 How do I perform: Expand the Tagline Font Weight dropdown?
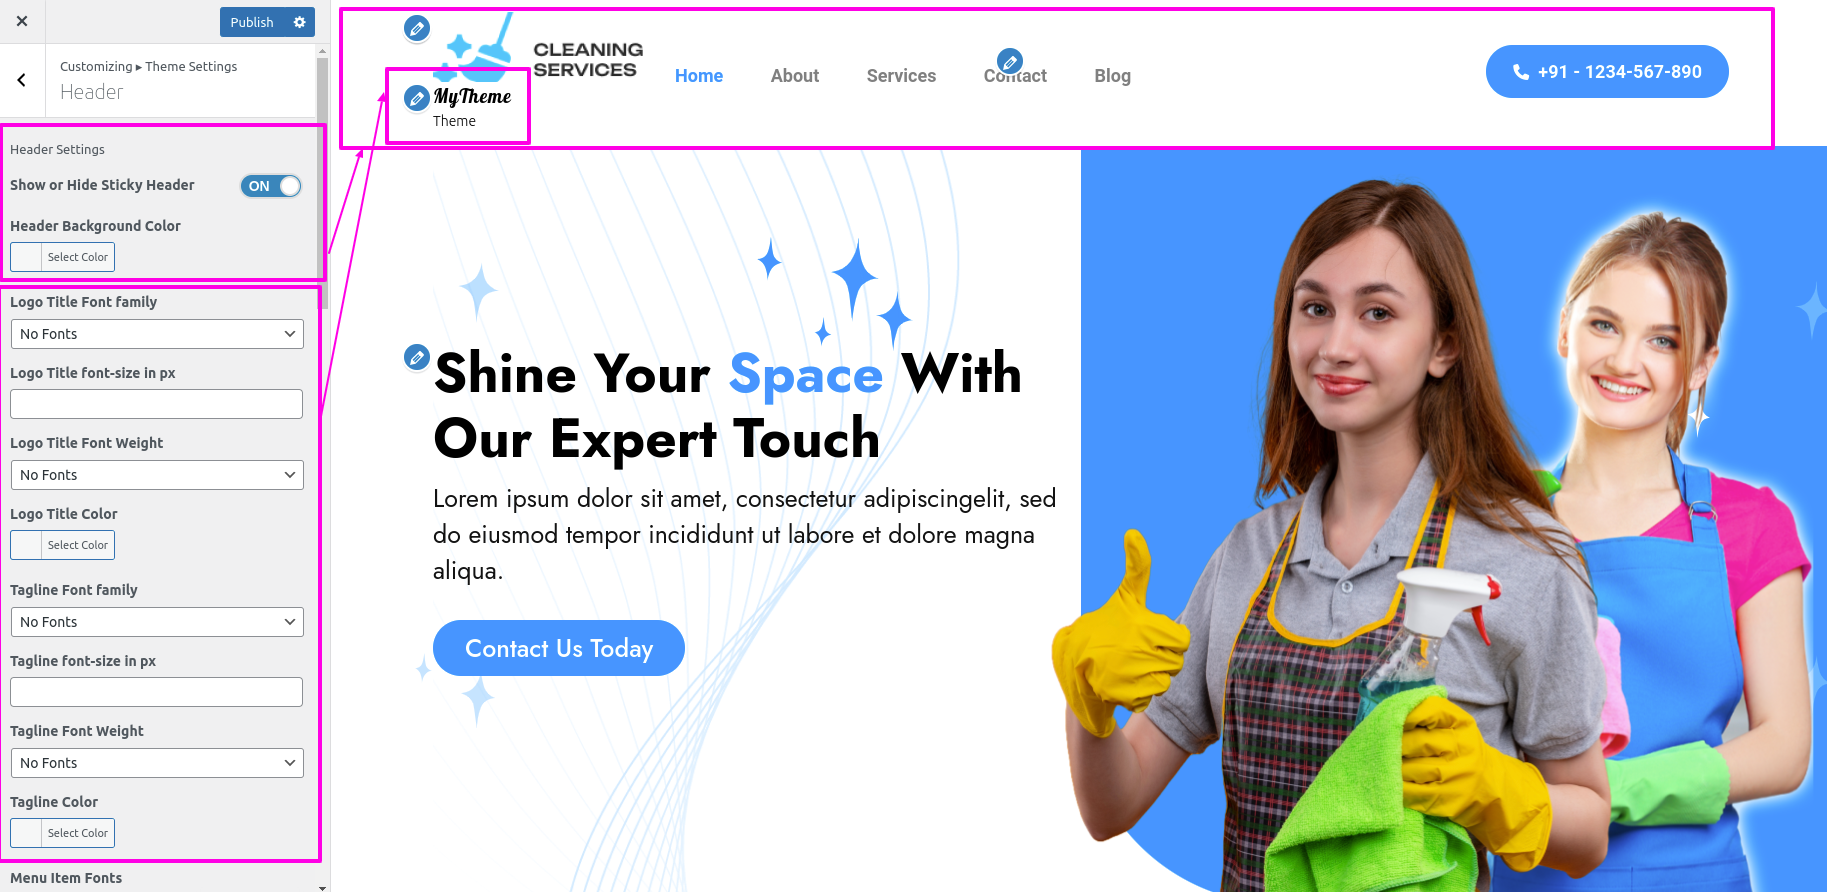click(x=157, y=763)
